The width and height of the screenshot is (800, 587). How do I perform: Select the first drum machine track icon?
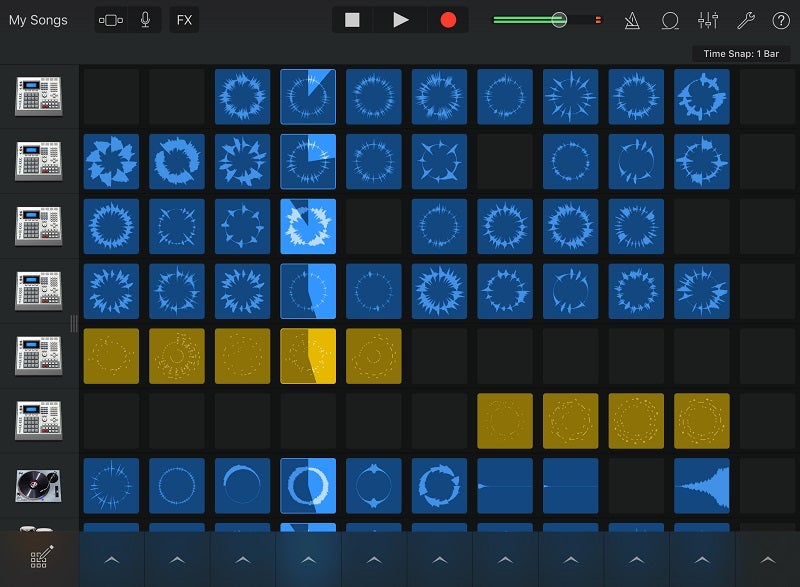(39, 96)
